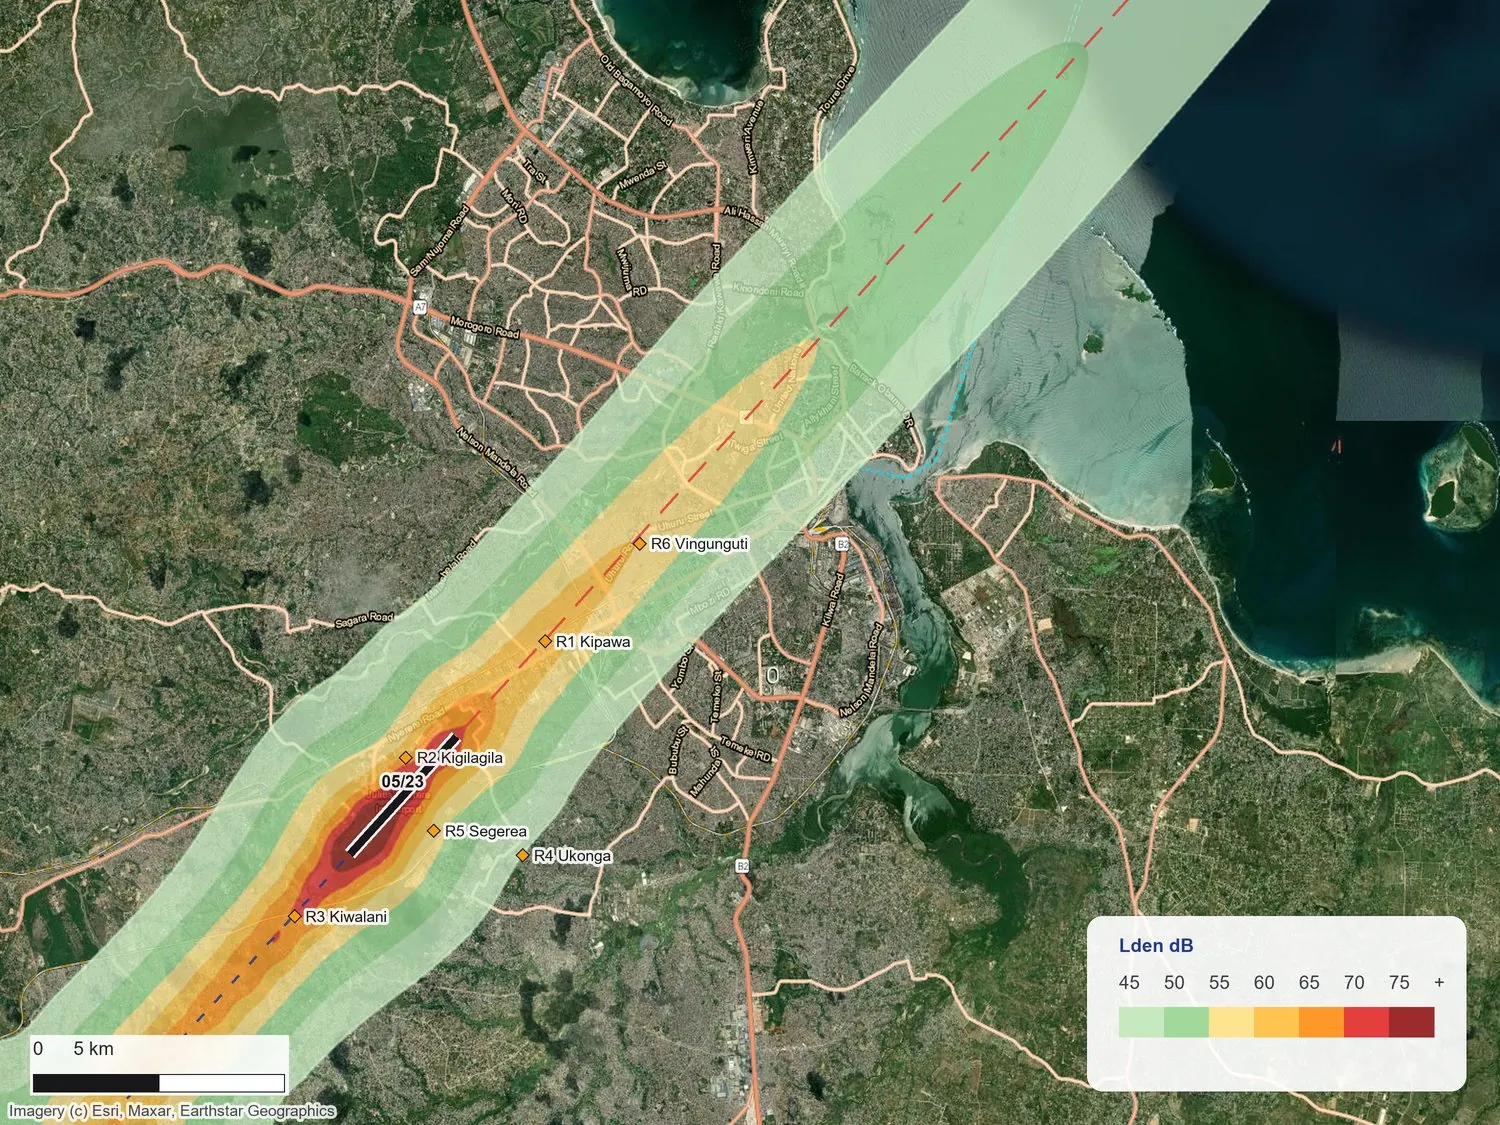Click the "Sam Nujoma Road" street label
Viewport: 1500px width, 1125px height.
coord(439,241)
